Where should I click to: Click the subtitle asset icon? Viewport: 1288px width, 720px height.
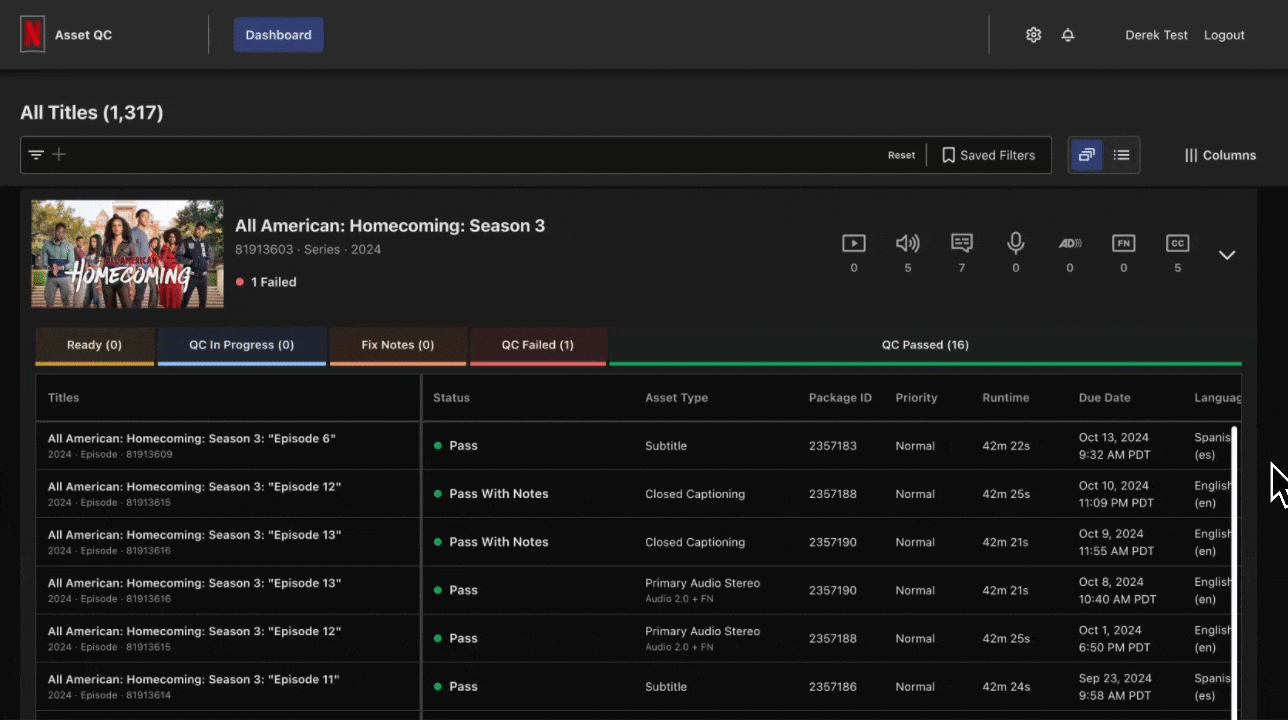pyautogui.click(x=962, y=243)
